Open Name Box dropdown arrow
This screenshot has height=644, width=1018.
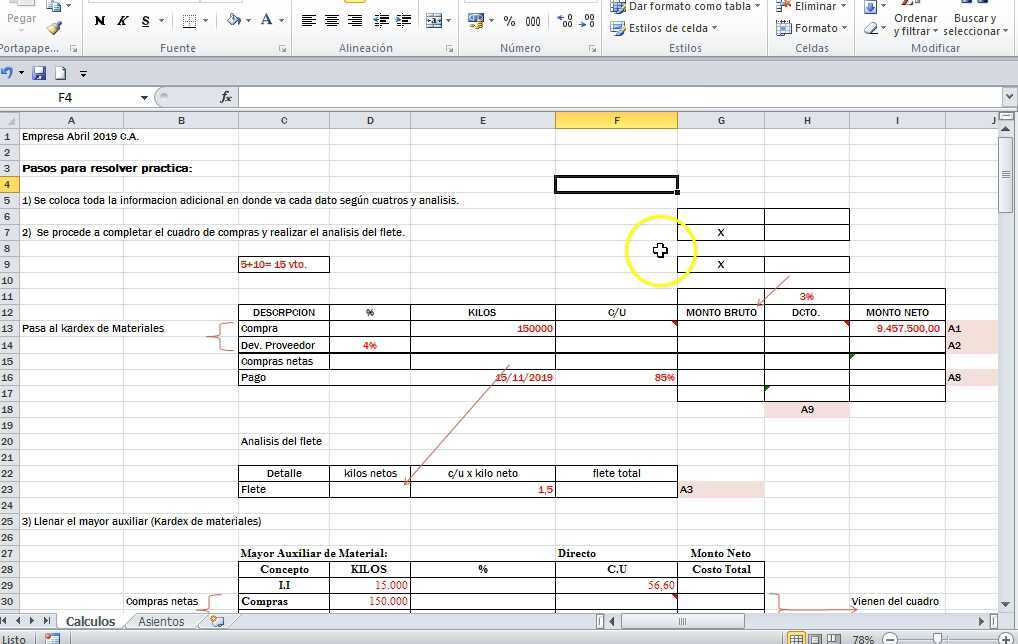[144, 98]
